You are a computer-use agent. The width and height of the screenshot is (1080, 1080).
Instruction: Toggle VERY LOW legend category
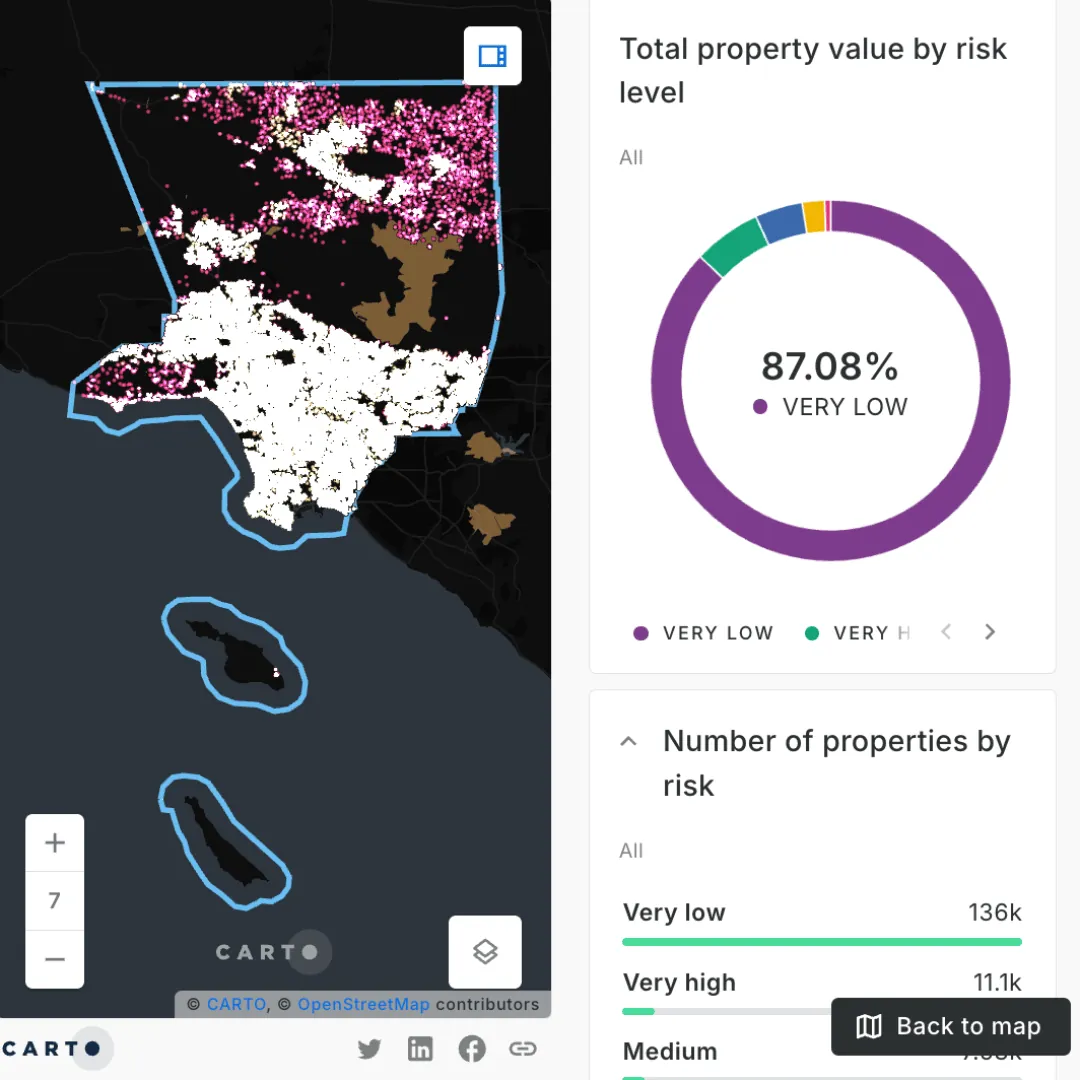pos(704,633)
